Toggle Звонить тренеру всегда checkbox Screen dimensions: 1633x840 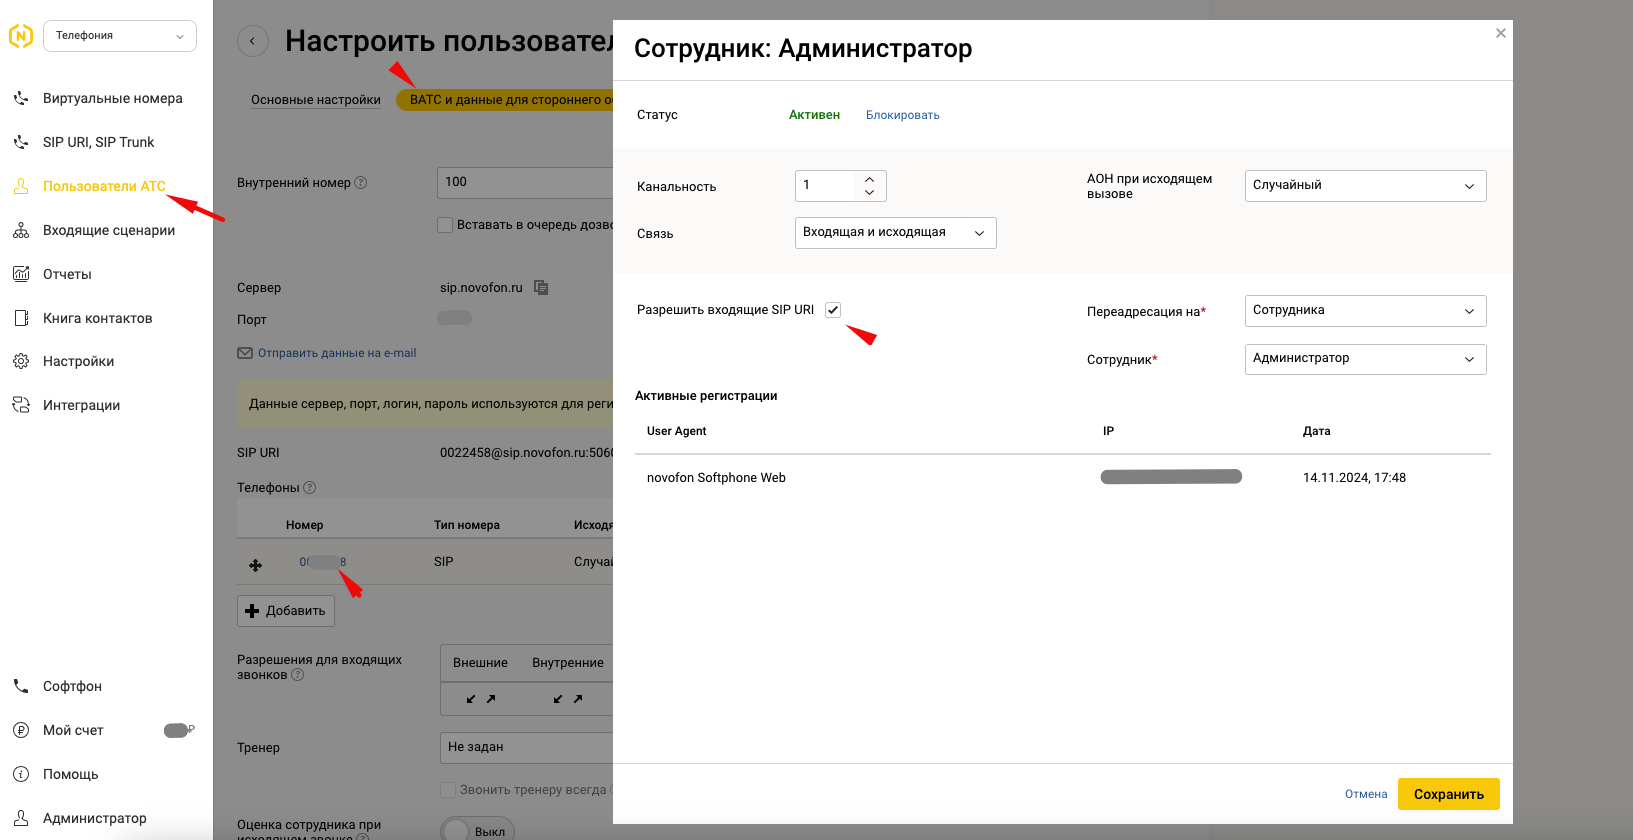click(x=448, y=790)
